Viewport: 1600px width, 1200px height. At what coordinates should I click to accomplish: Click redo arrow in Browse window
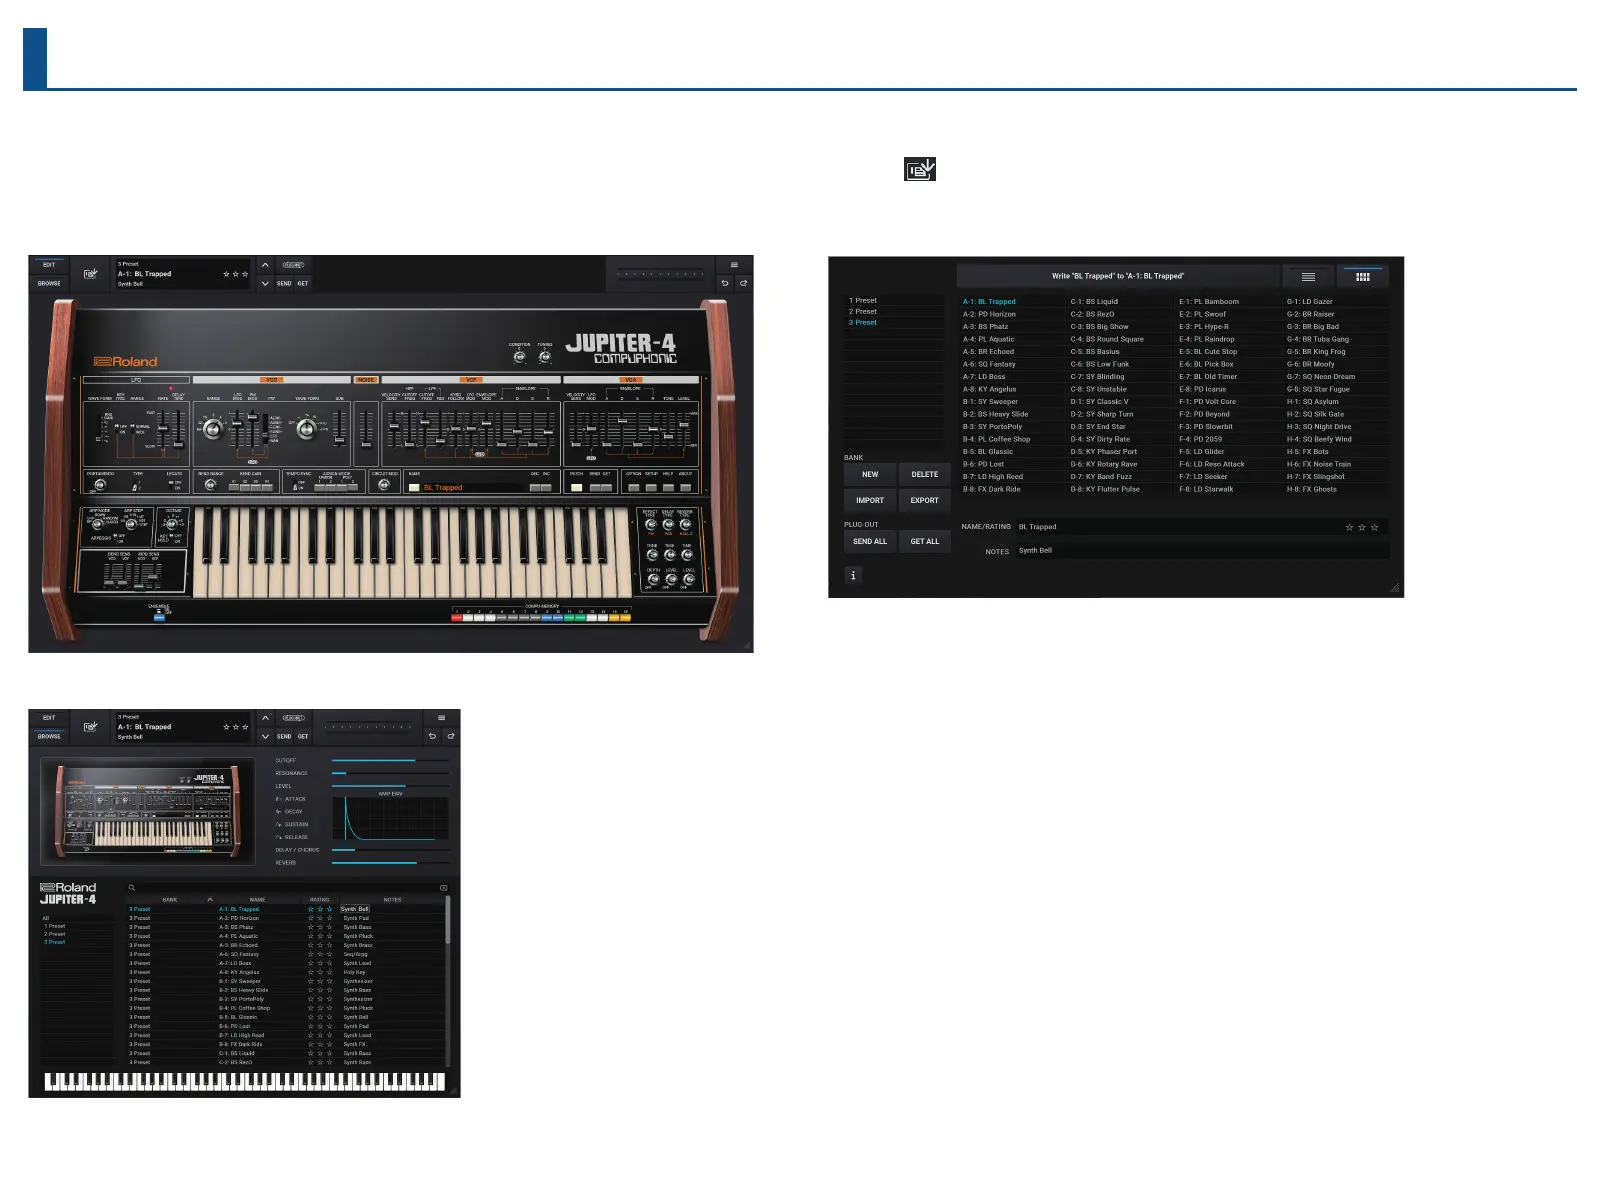[x=450, y=736]
